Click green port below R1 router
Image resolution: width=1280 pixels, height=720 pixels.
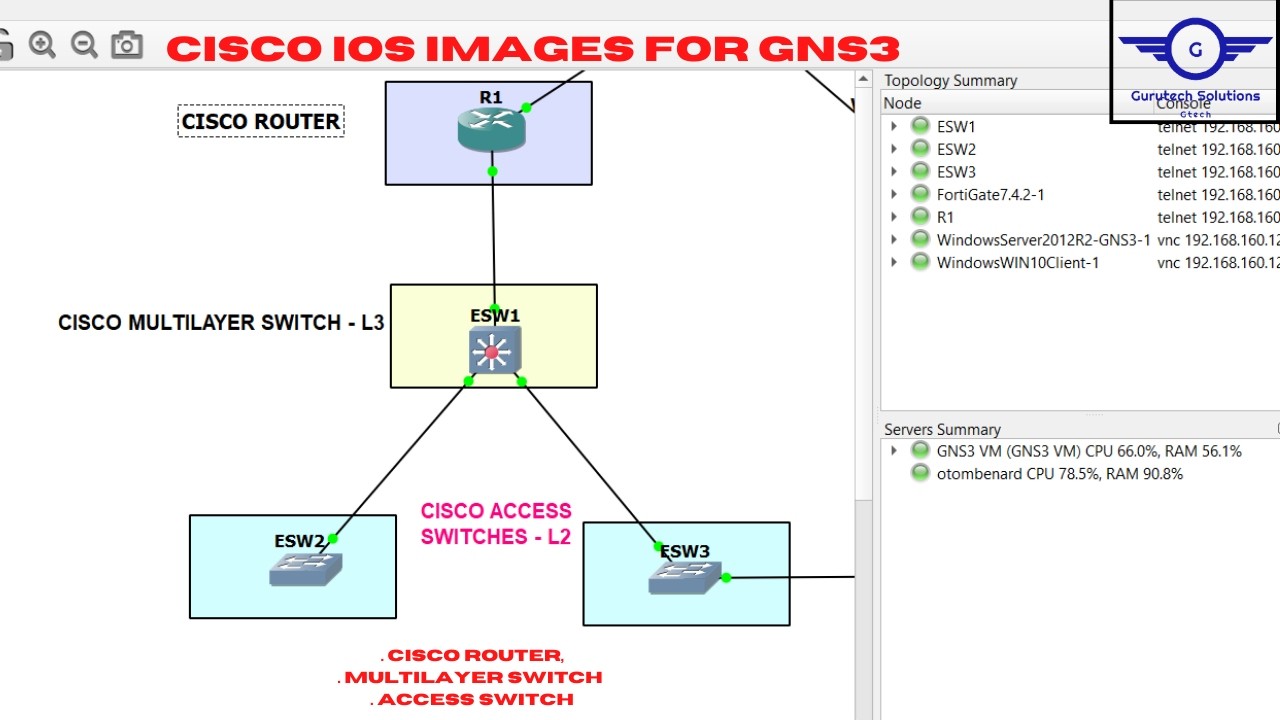point(492,171)
